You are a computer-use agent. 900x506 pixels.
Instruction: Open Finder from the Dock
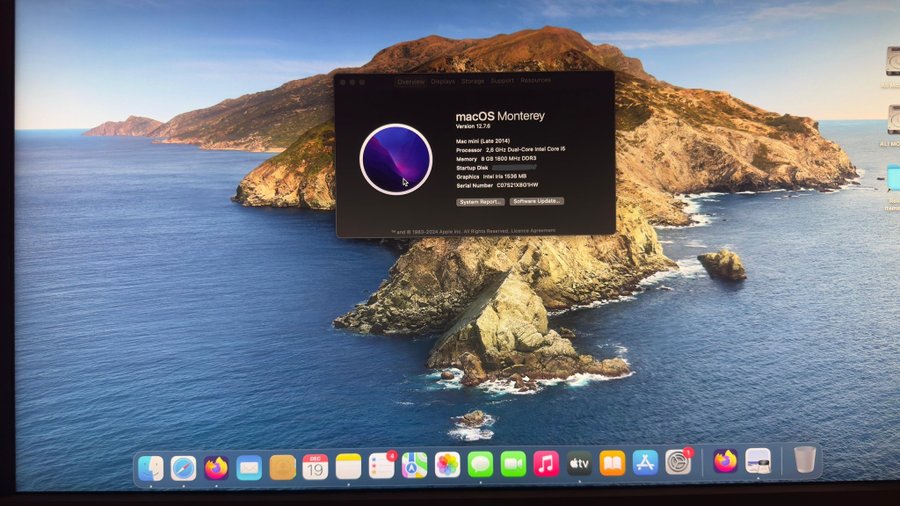150,467
